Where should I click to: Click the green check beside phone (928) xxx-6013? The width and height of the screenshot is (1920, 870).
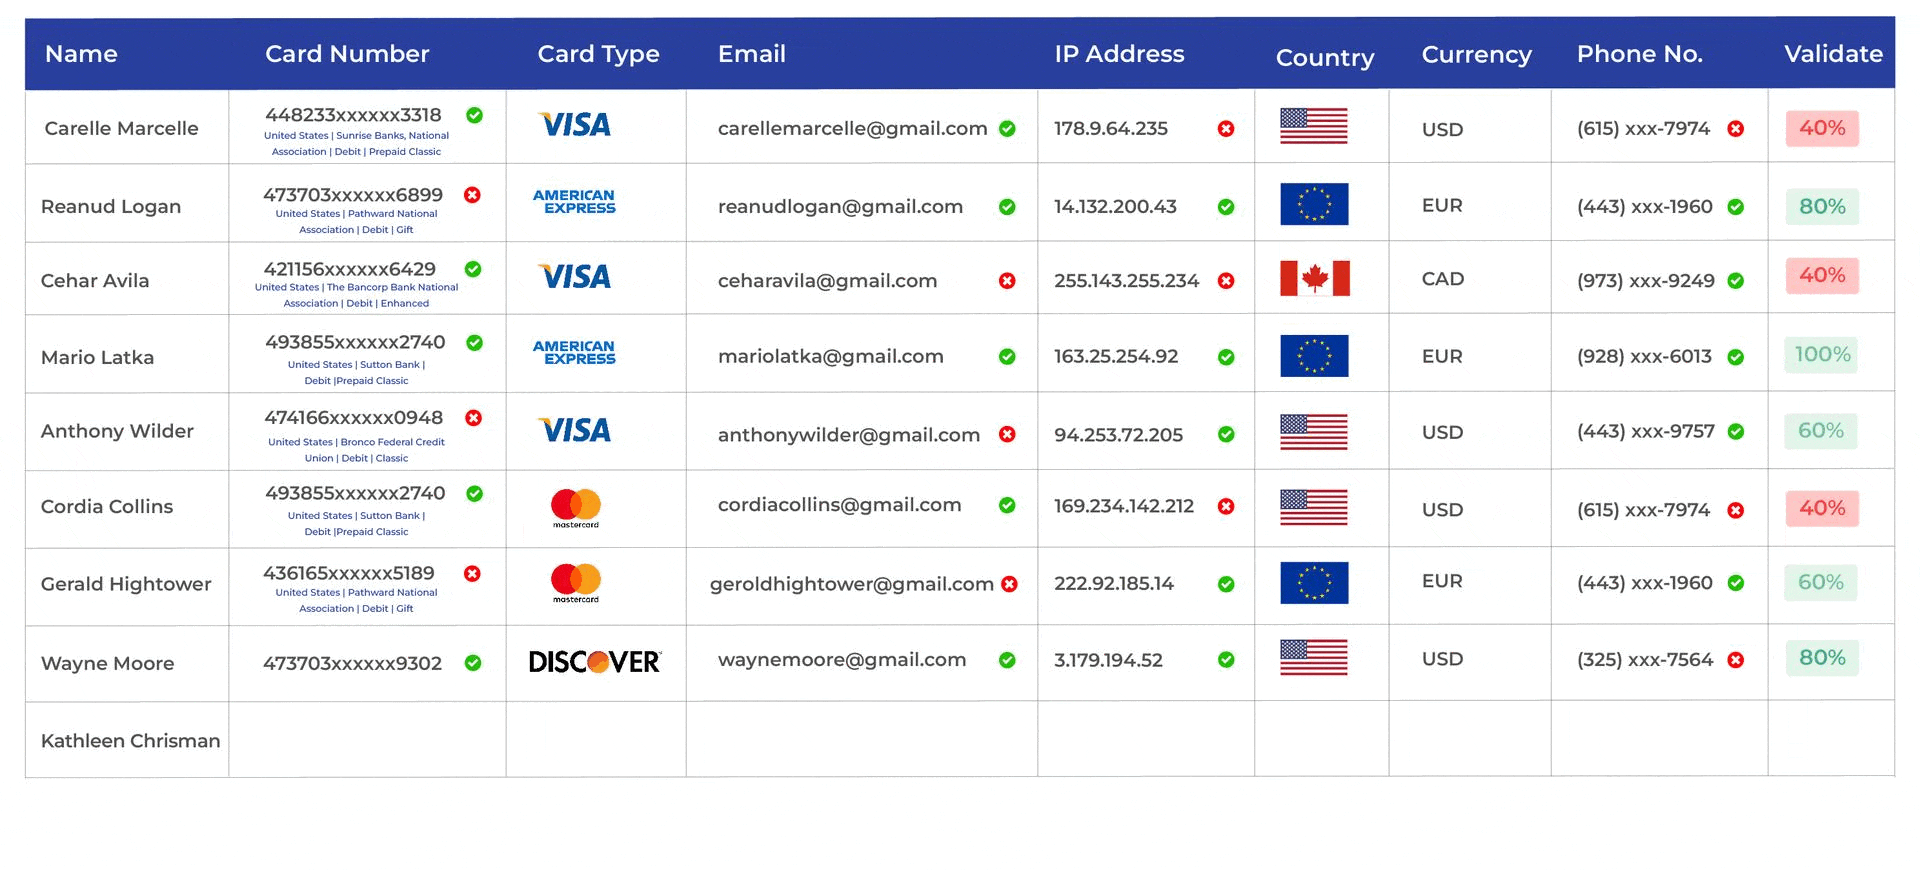pyautogui.click(x=1736, y=357)
